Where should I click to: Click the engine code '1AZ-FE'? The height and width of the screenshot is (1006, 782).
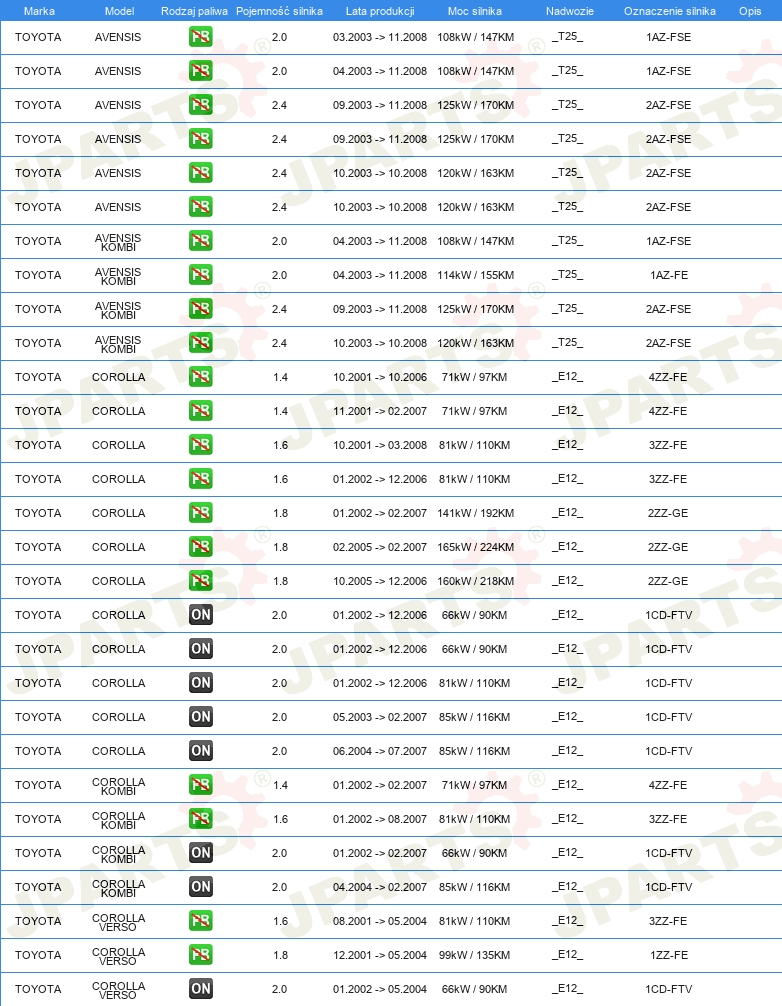coord(669,275)
